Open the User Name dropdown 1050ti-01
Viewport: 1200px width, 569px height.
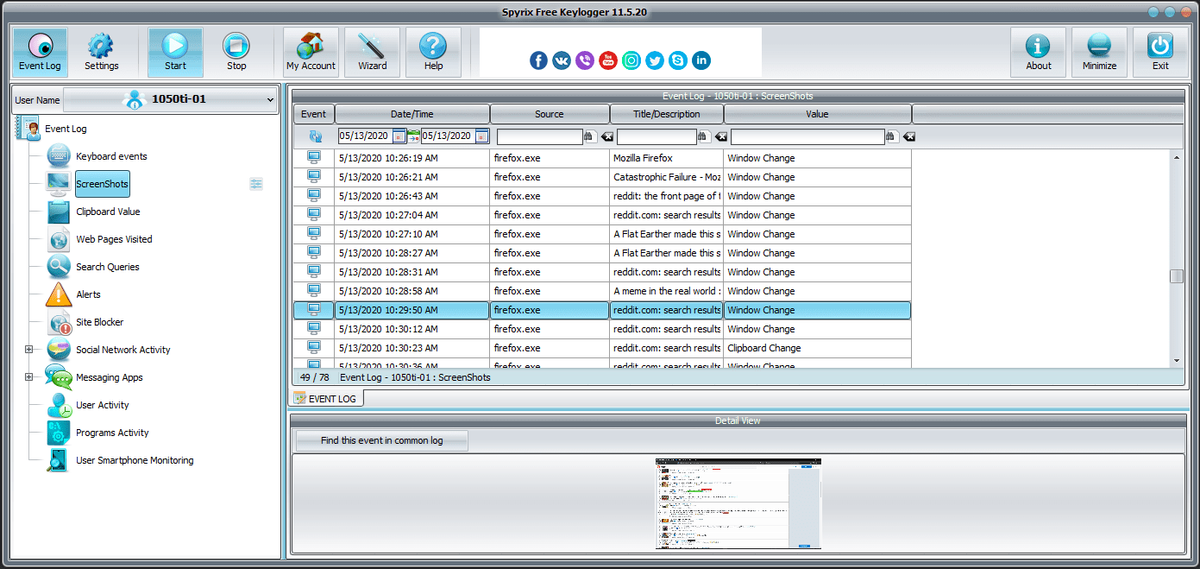(170, 99)
